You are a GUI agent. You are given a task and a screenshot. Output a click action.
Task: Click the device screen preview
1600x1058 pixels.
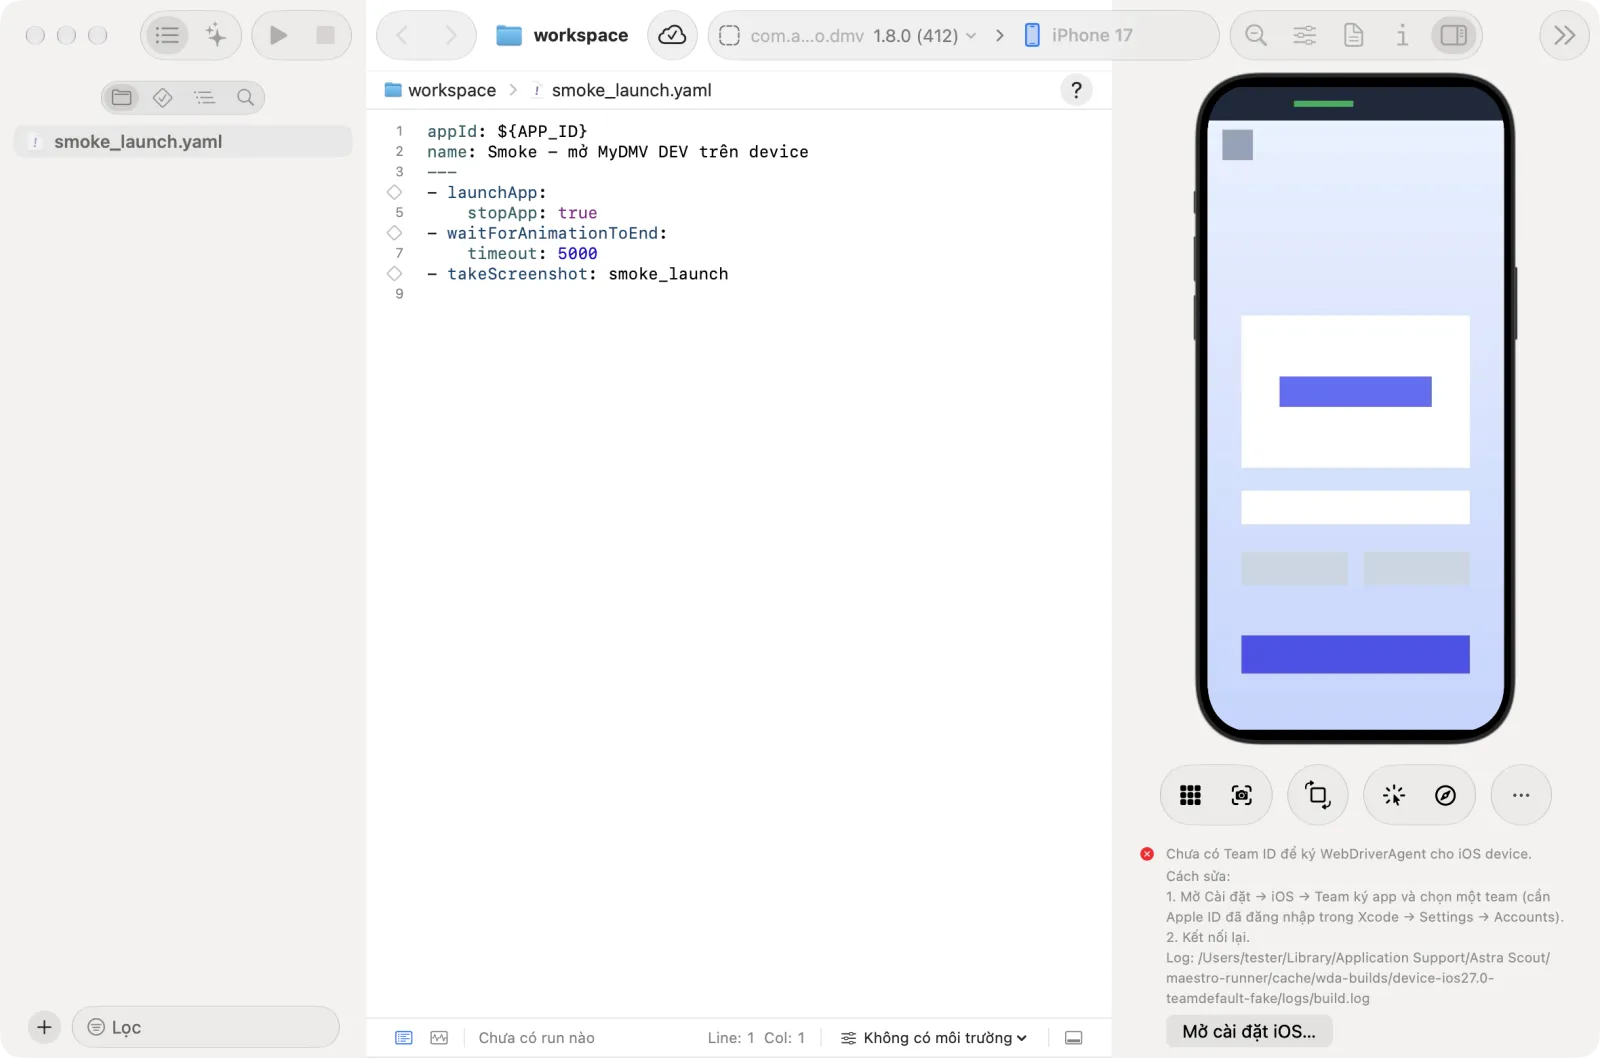1355,408
